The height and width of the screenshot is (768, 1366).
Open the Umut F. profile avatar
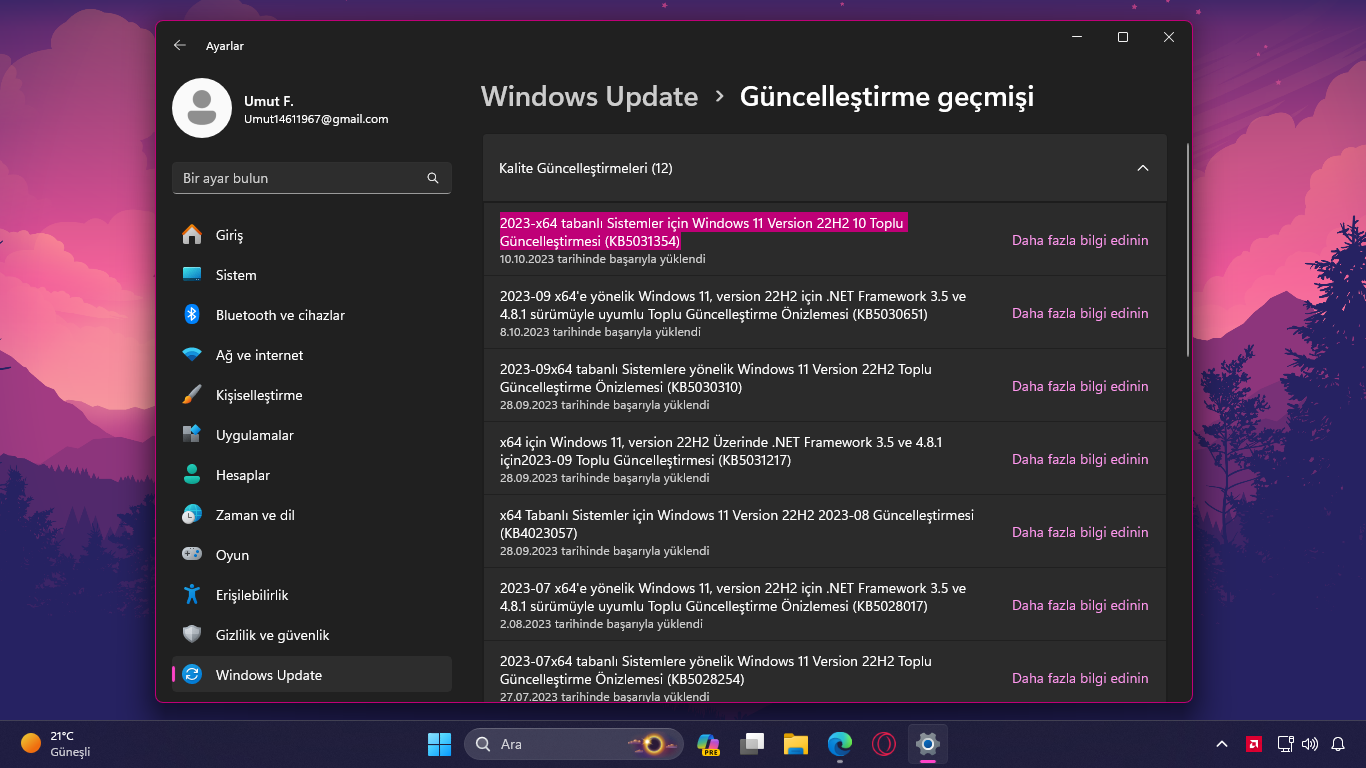(x=202, y=108)
